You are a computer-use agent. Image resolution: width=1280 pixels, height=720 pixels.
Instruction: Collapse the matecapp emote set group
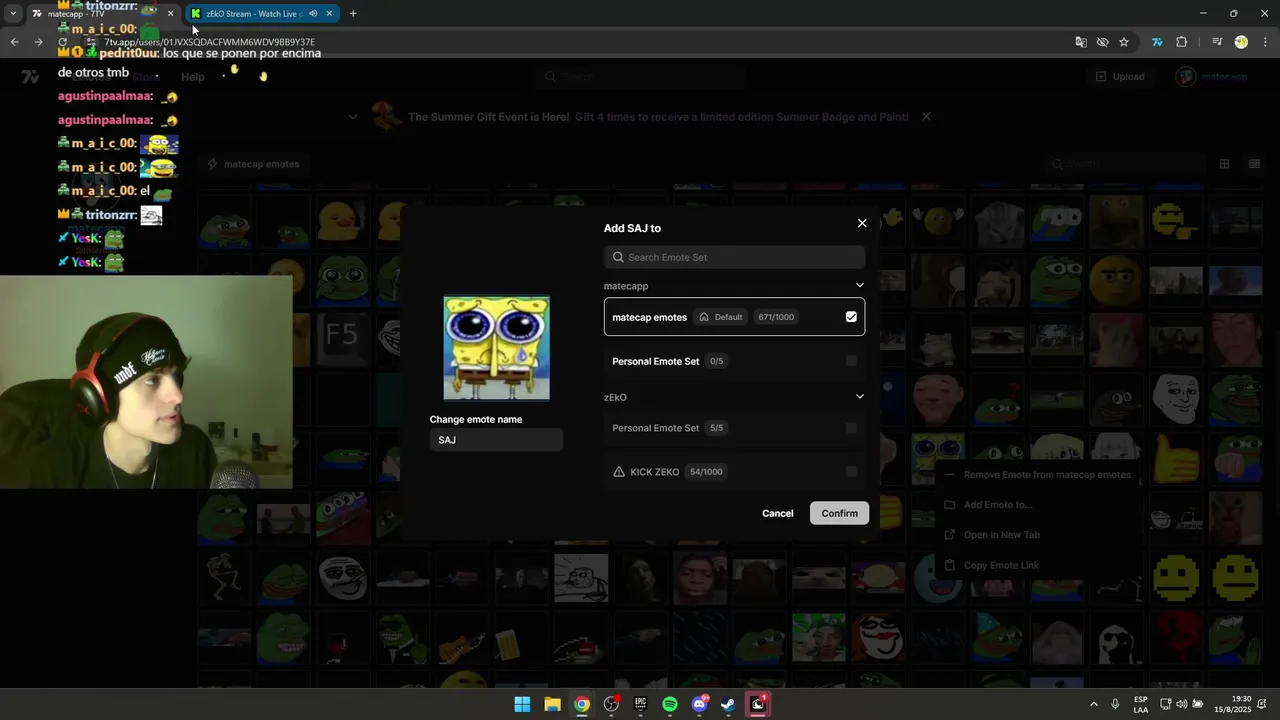pos(859,285)
